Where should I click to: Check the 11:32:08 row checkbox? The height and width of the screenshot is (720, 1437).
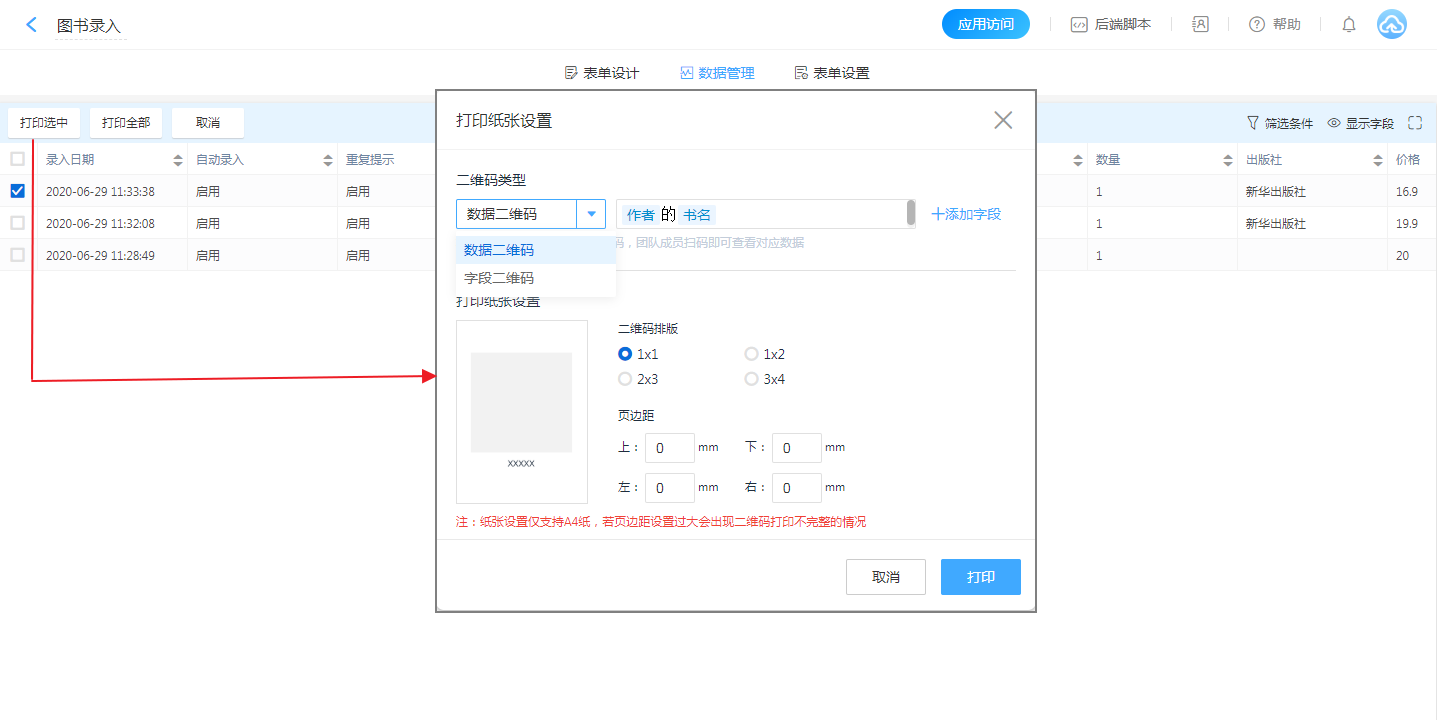[x=17, y=223]
